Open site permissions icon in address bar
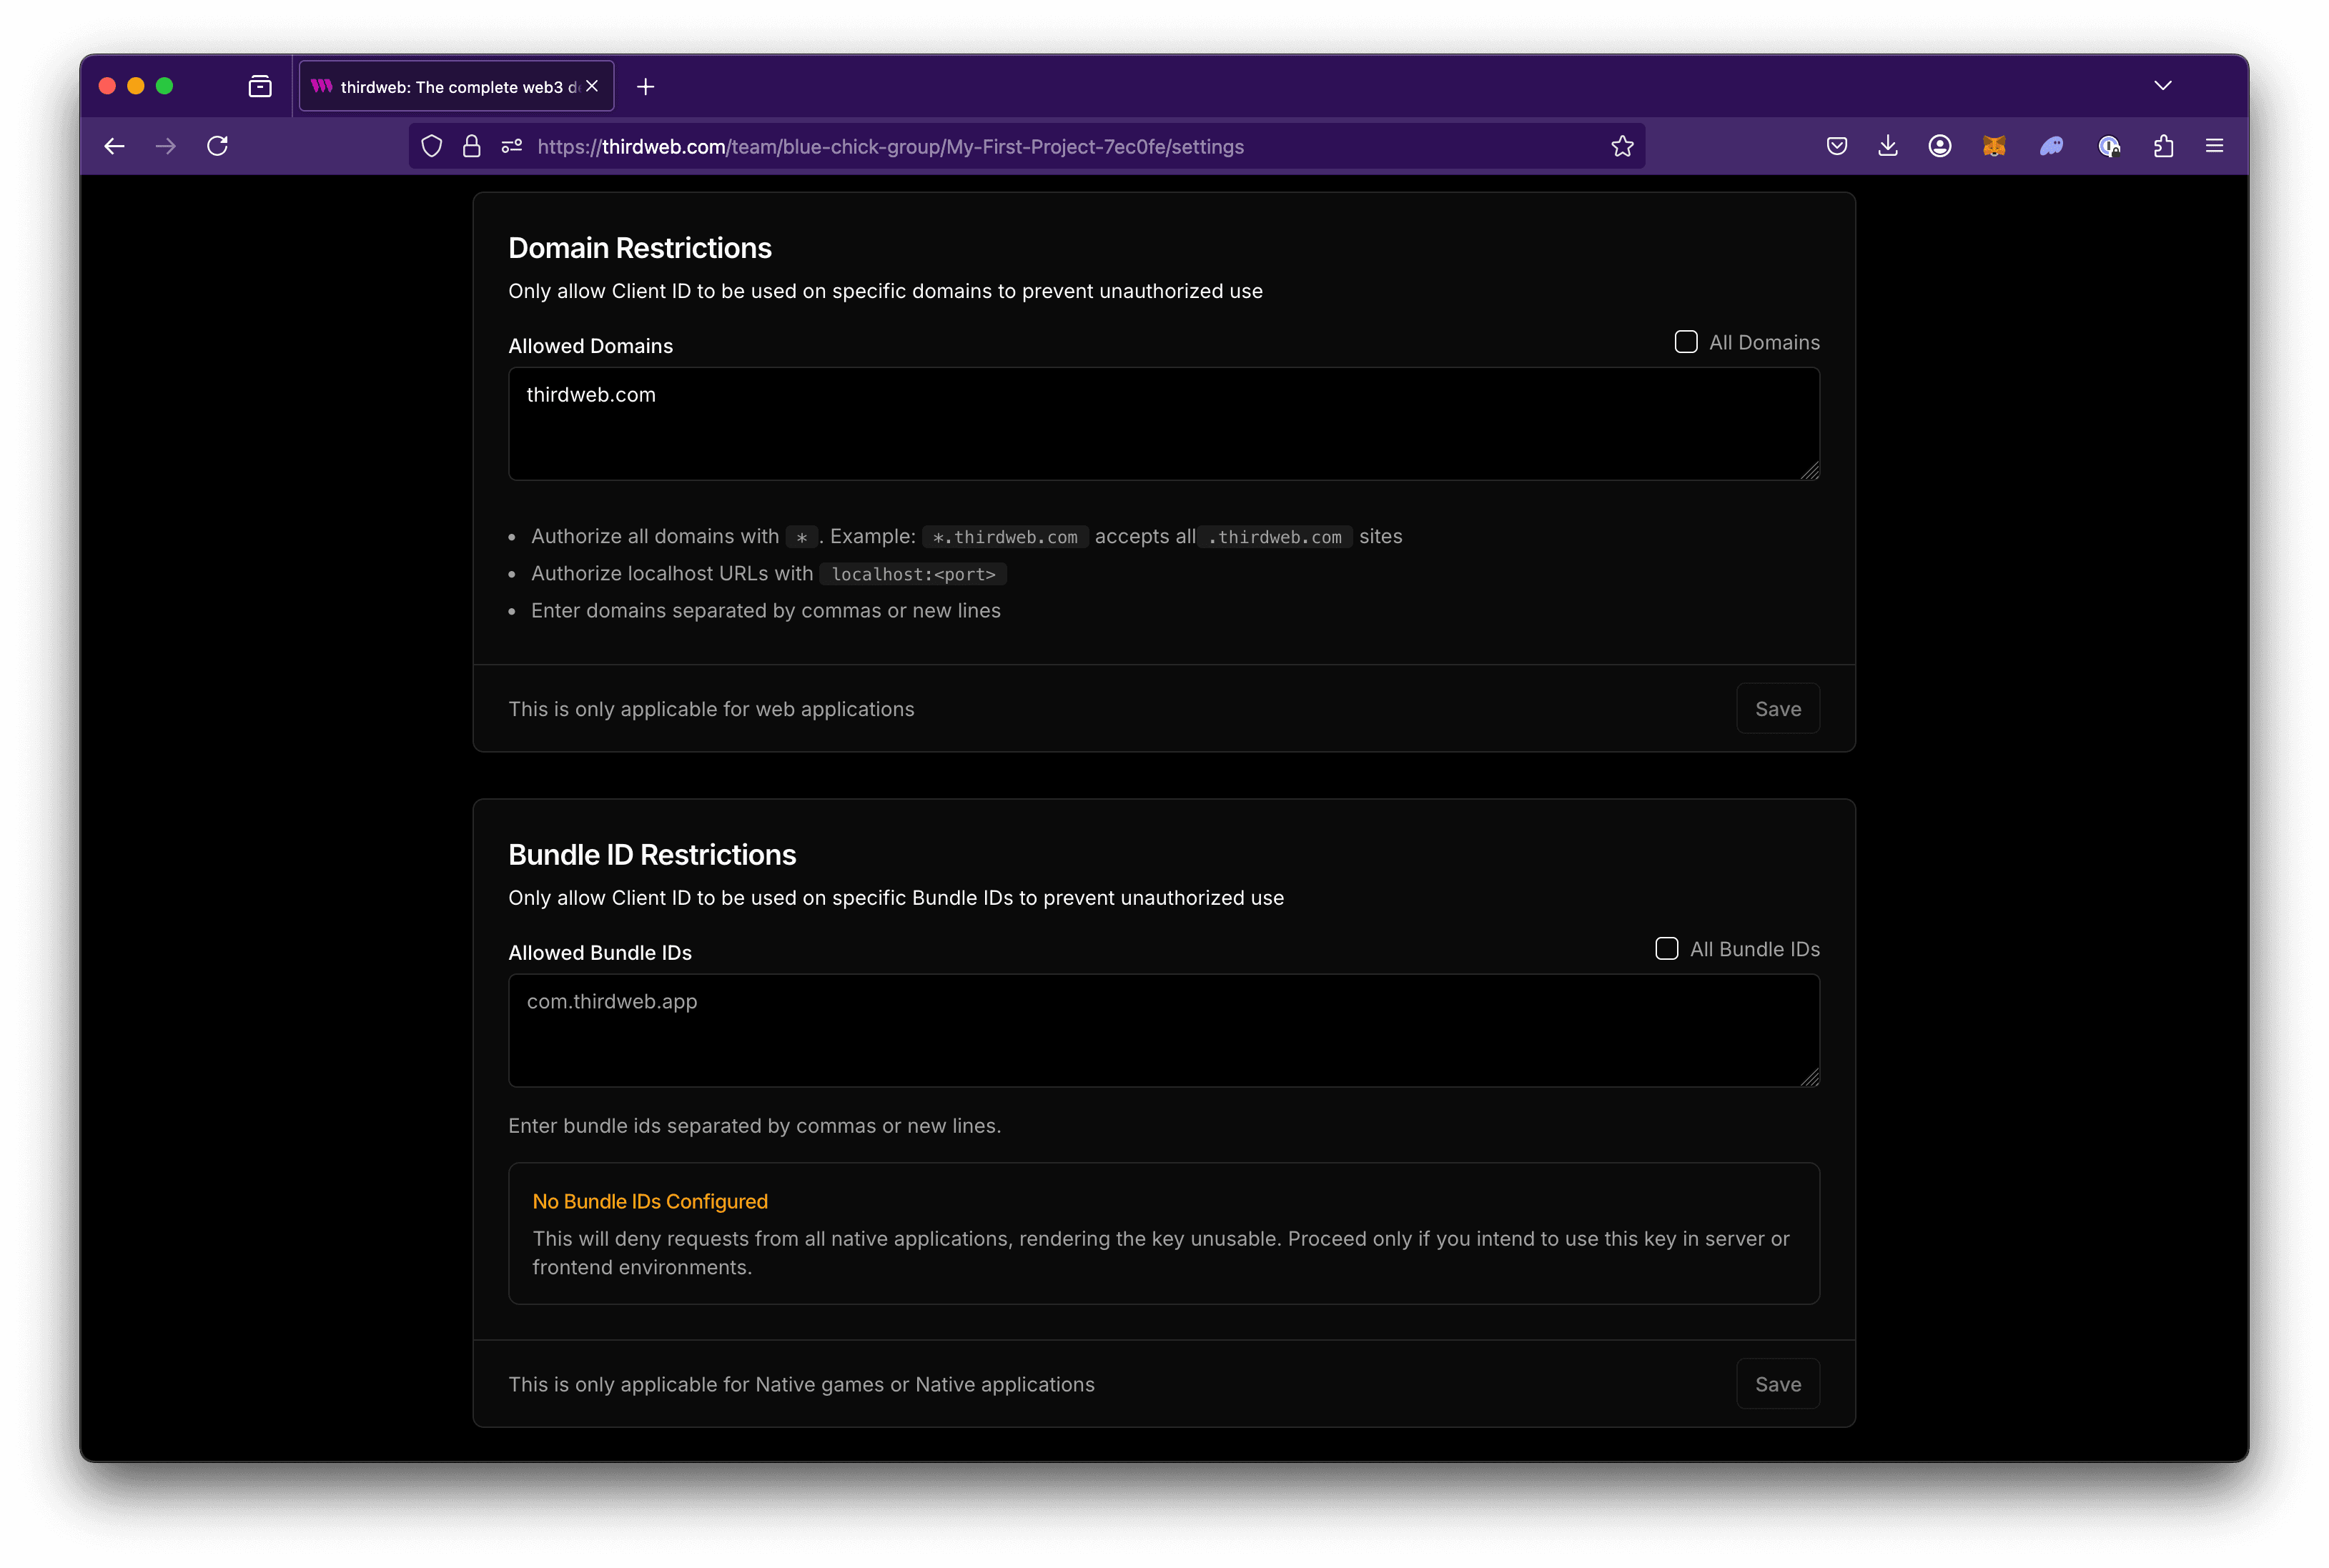Viewport: 2329px width, 1568px height. pyautogui.click(x=512, y=146)
